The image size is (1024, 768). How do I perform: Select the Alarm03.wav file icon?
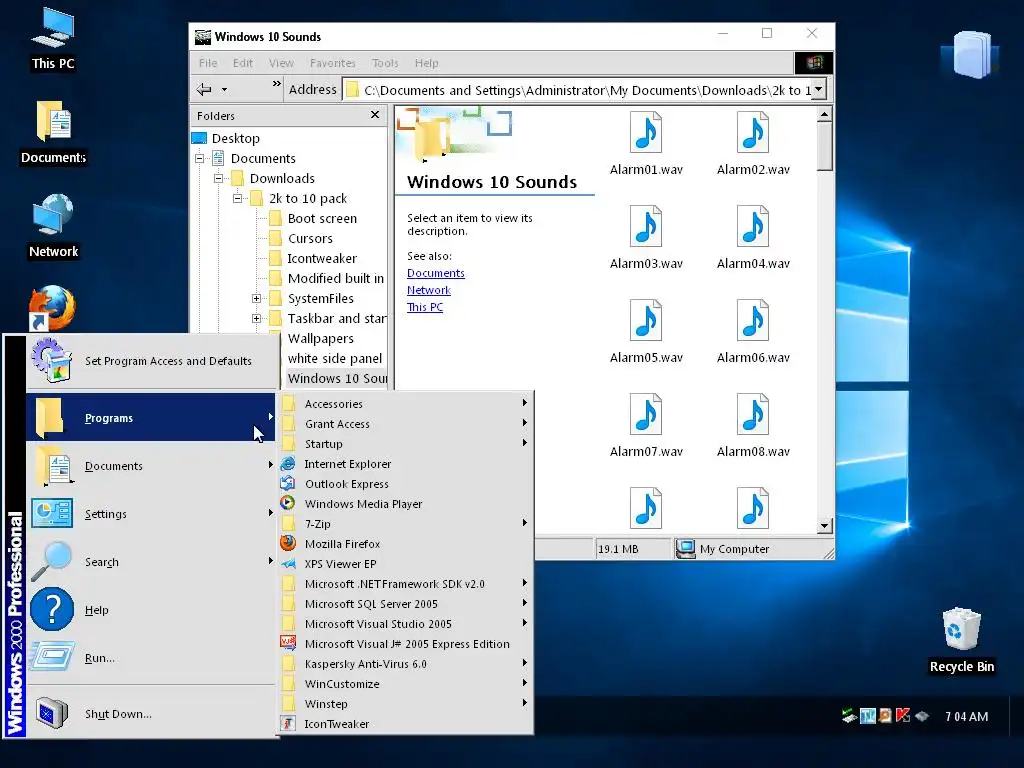tap(645, 227)
